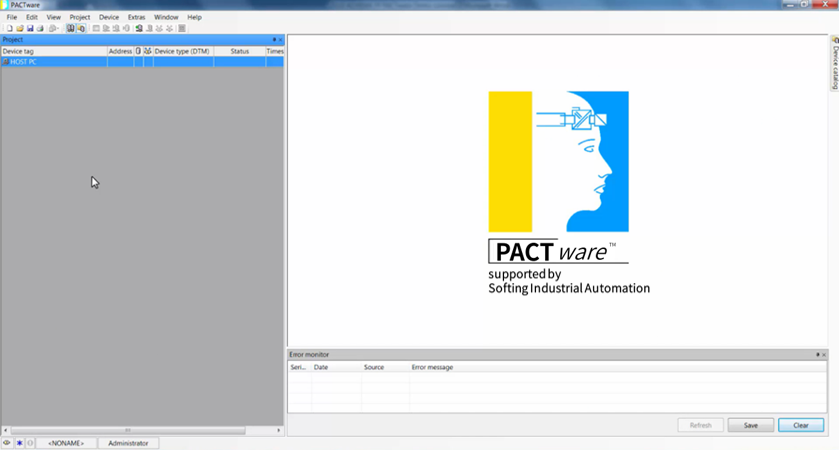Image resolution: width=839 pixels, height=450 pixels.
Task: Click the last toolbar icon with grid lines
Action: coord(182,28)
